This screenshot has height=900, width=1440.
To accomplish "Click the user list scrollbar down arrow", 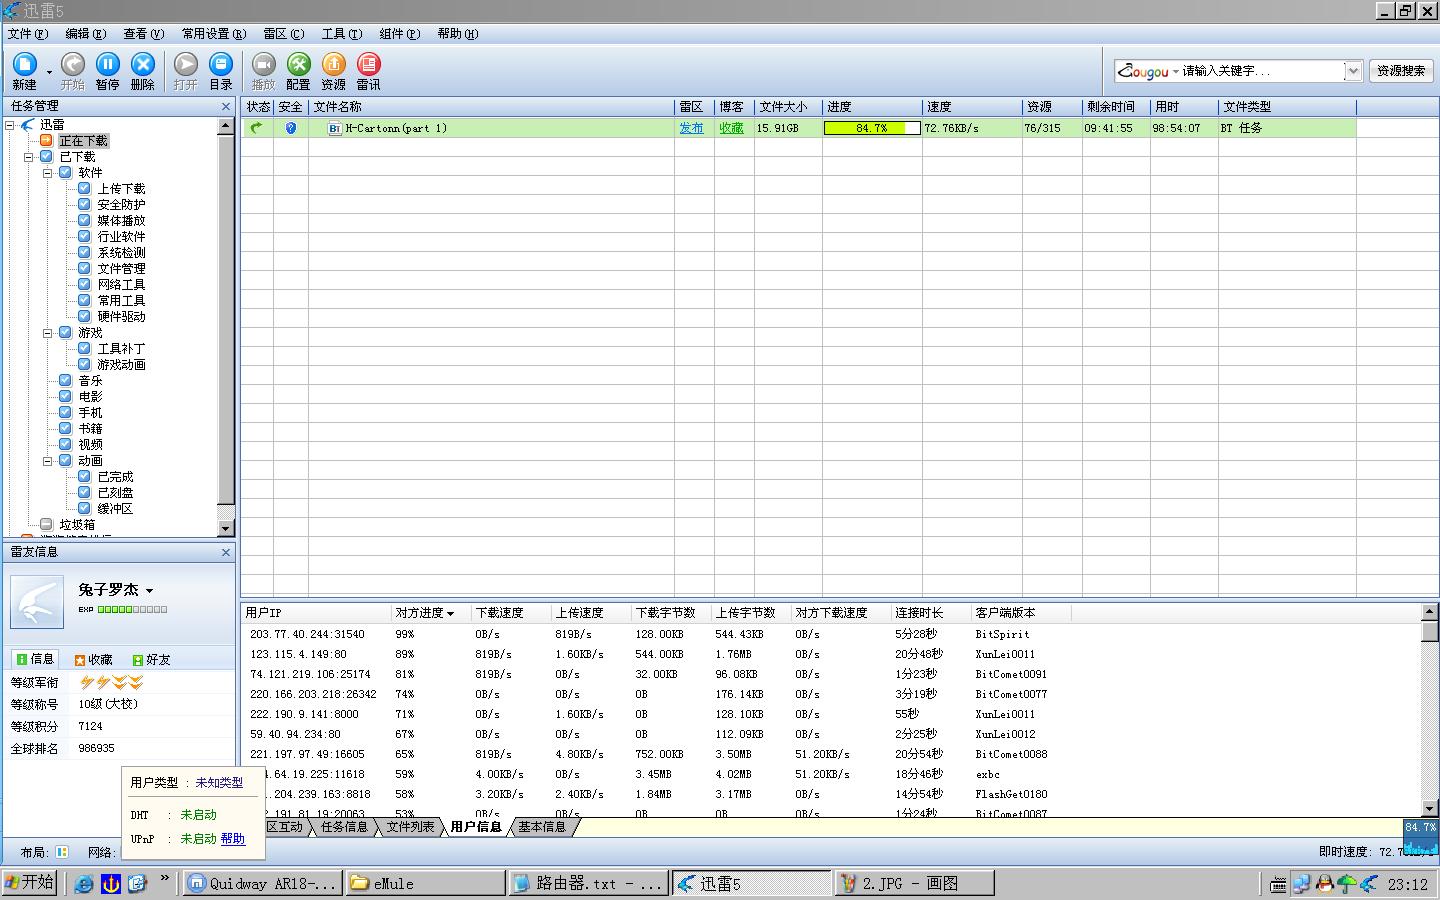I will (1430, 808).
